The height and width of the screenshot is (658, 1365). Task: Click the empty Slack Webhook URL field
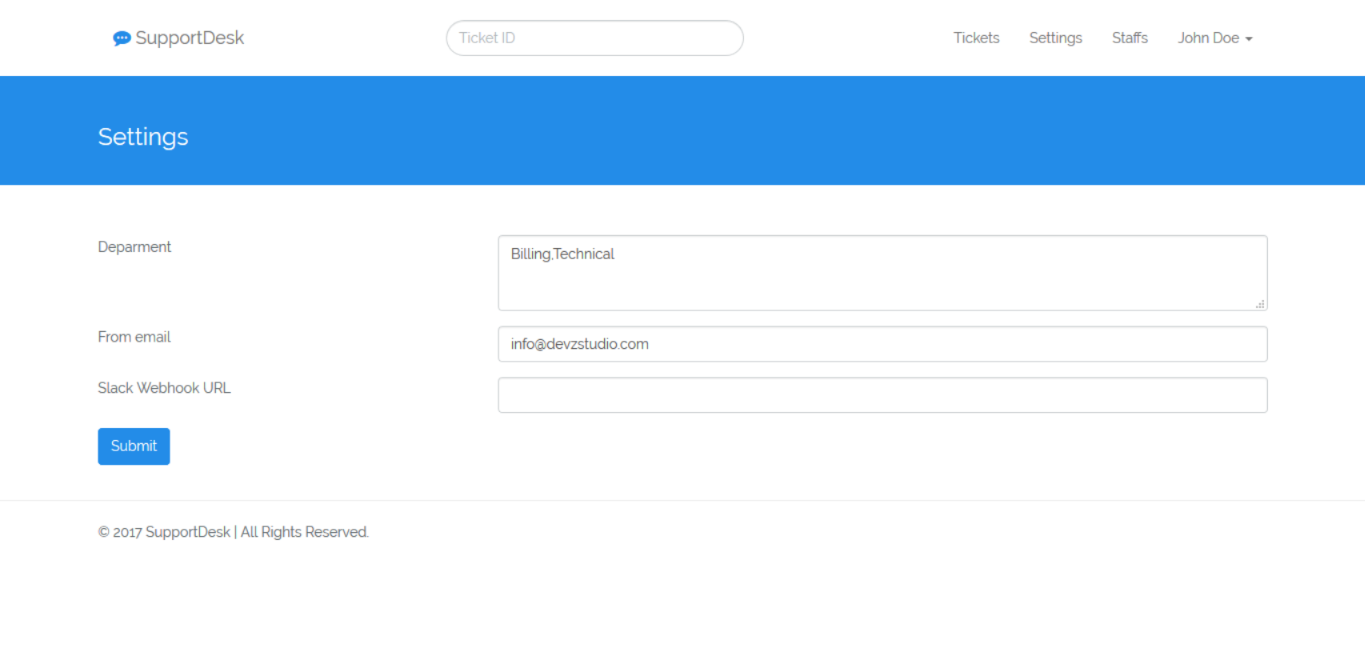tap(882, 395)
